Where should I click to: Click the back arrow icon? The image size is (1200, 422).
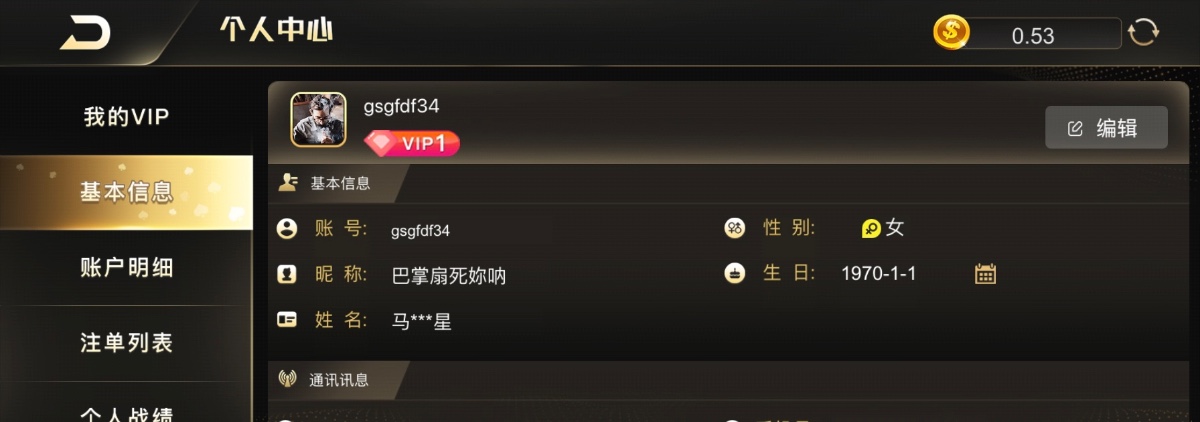pos(85,33)
